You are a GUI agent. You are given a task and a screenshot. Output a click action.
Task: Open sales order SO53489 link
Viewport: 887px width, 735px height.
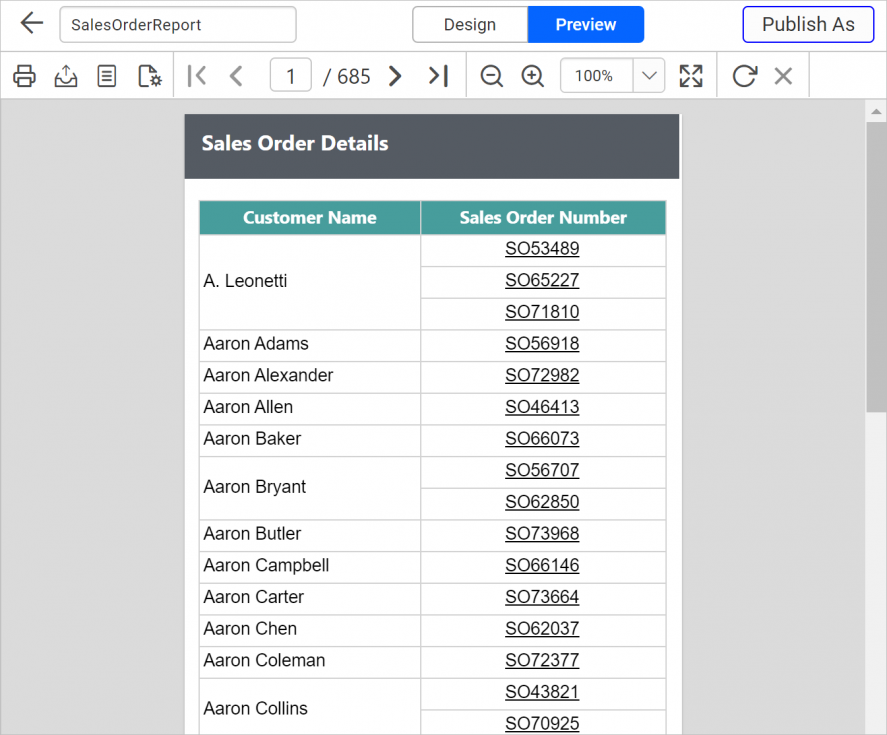coord(542,248)
